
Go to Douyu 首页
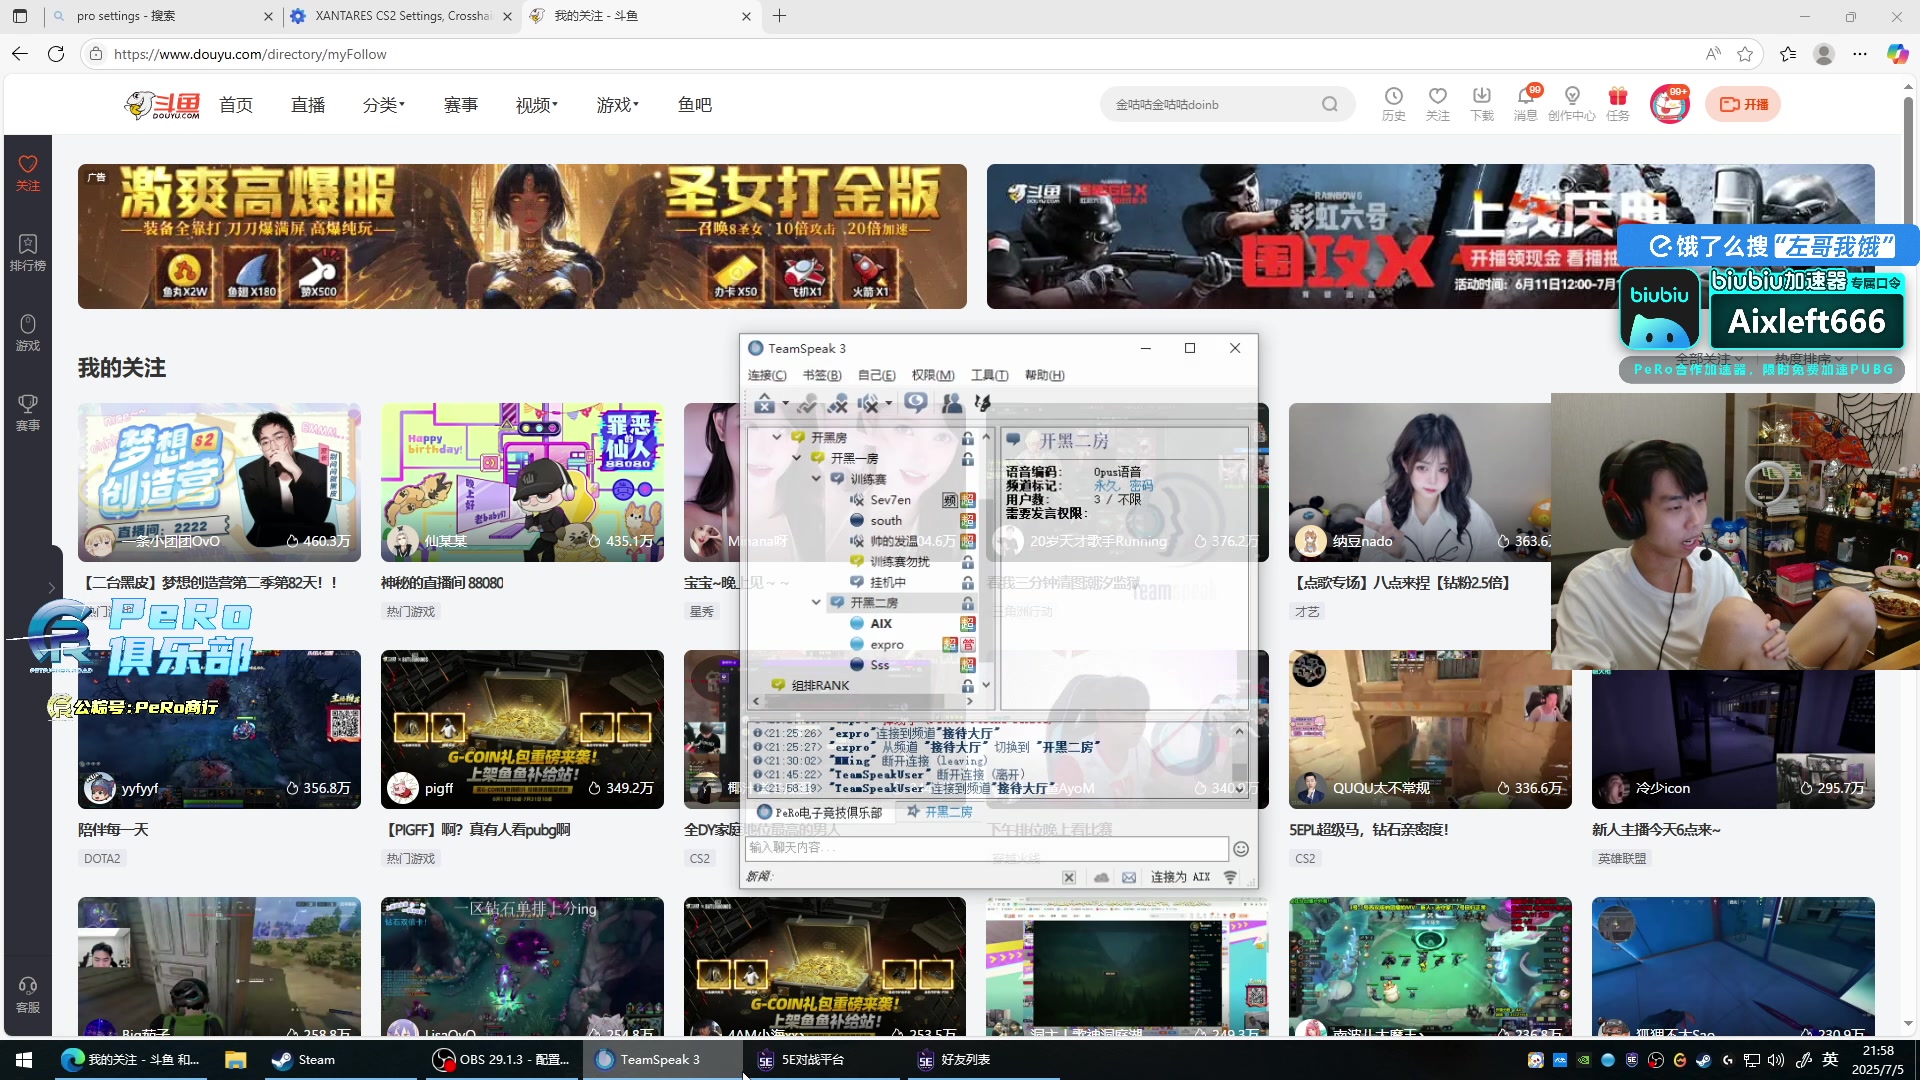point(236,105)
